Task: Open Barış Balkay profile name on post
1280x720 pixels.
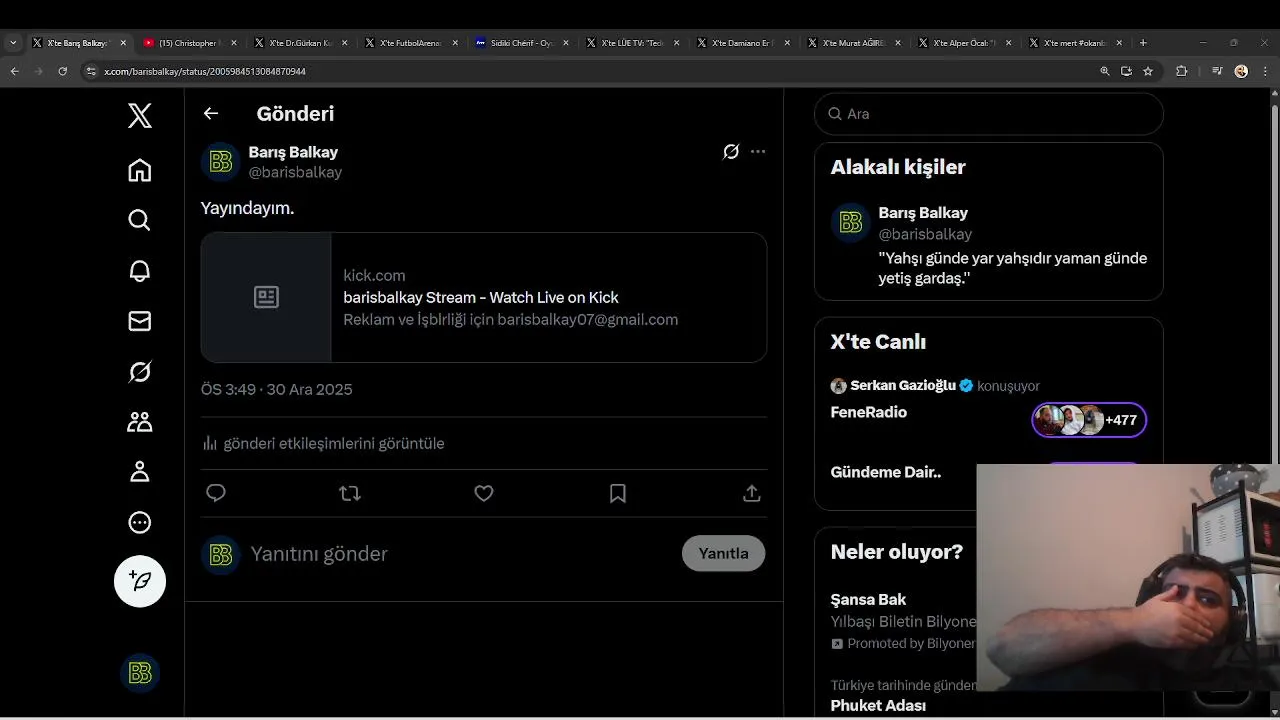Action: [293, 152]
